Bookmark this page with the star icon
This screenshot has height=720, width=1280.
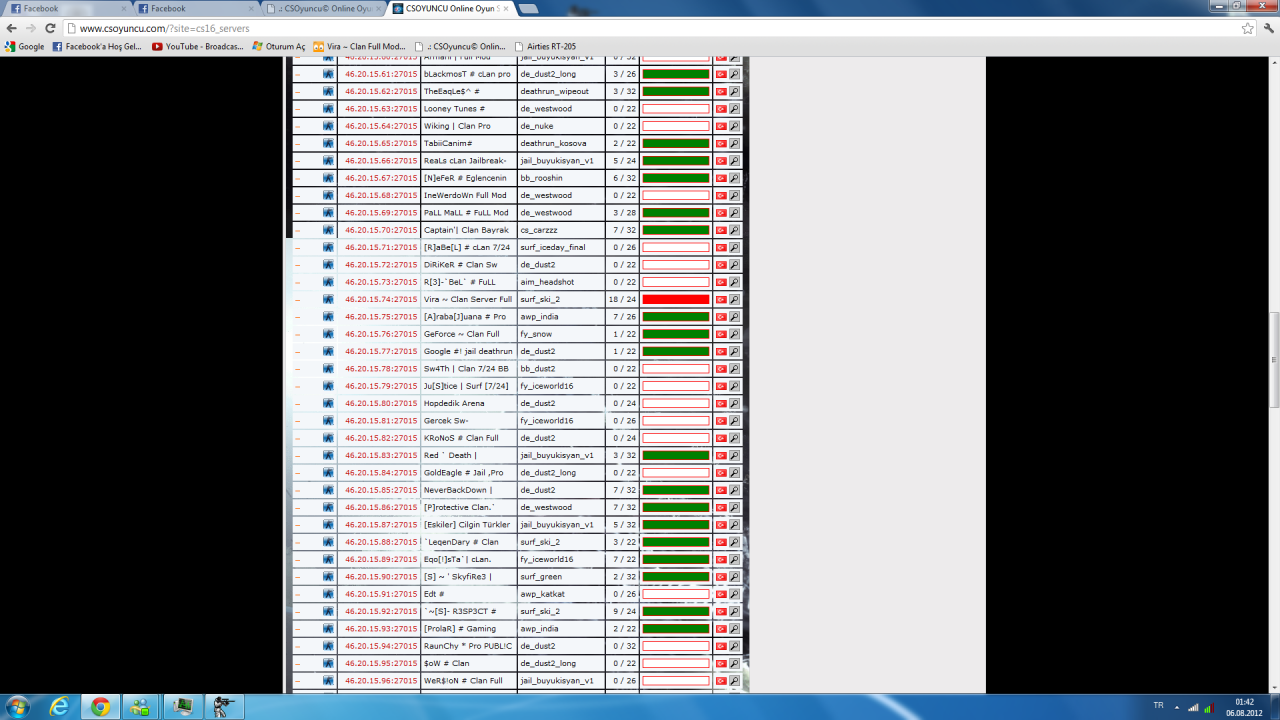tap(1247, 28)
